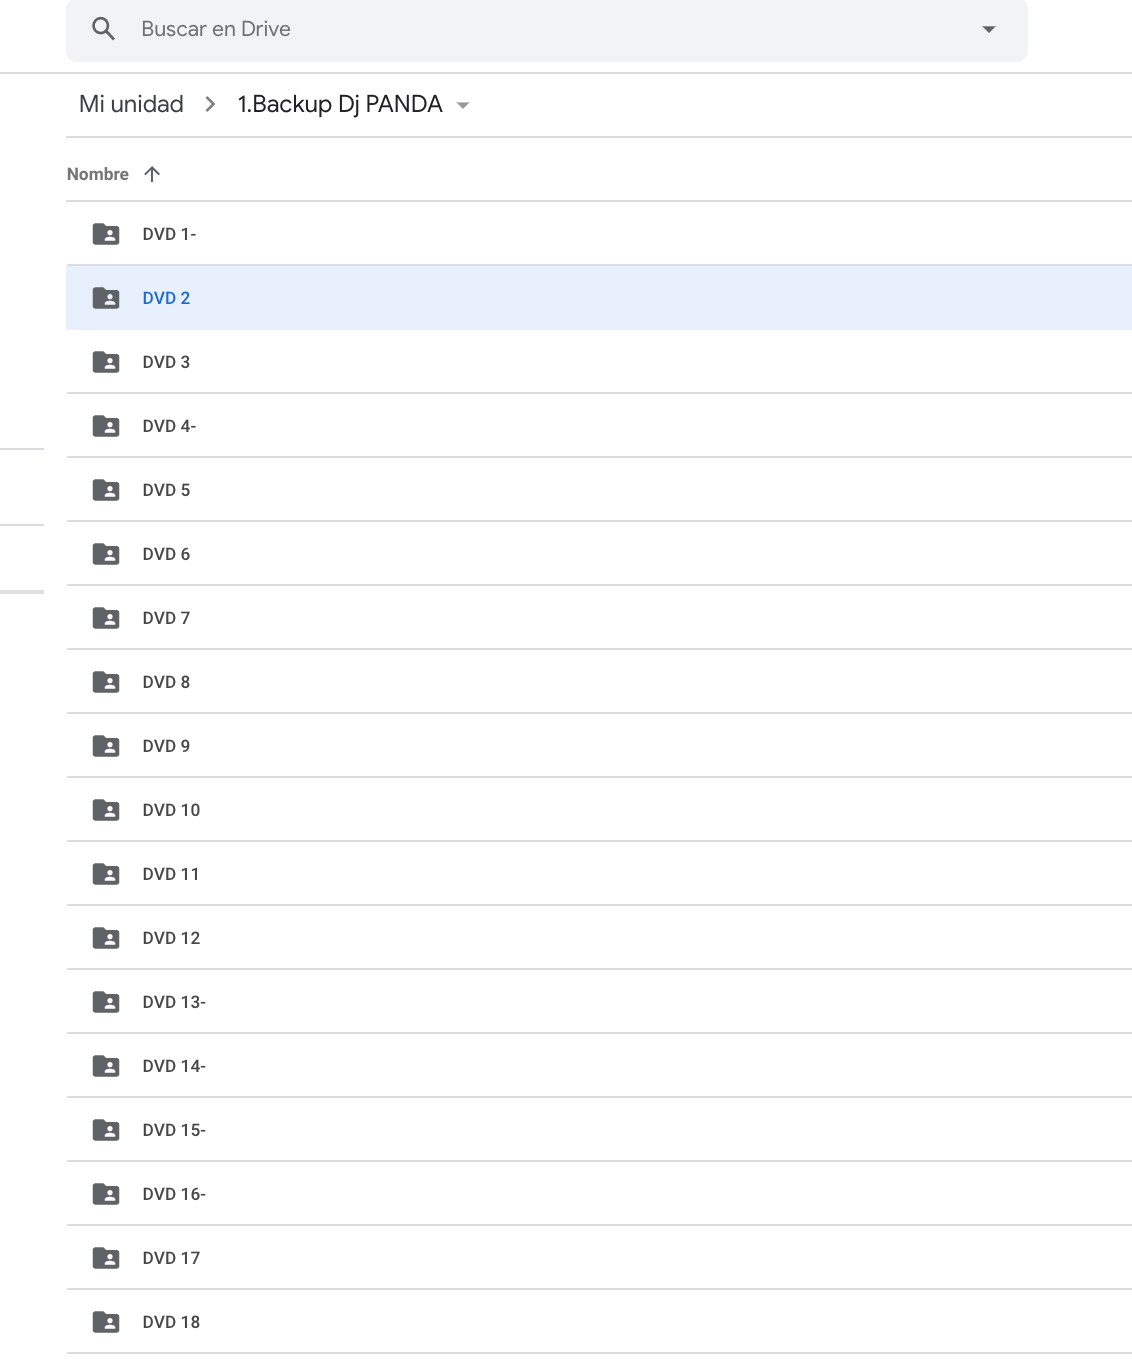Image resolution: width=1132 pixels, height=1364 pixels.
Task: Click the shared folder icon beside DVD 16-
Action: (105, 1193)
